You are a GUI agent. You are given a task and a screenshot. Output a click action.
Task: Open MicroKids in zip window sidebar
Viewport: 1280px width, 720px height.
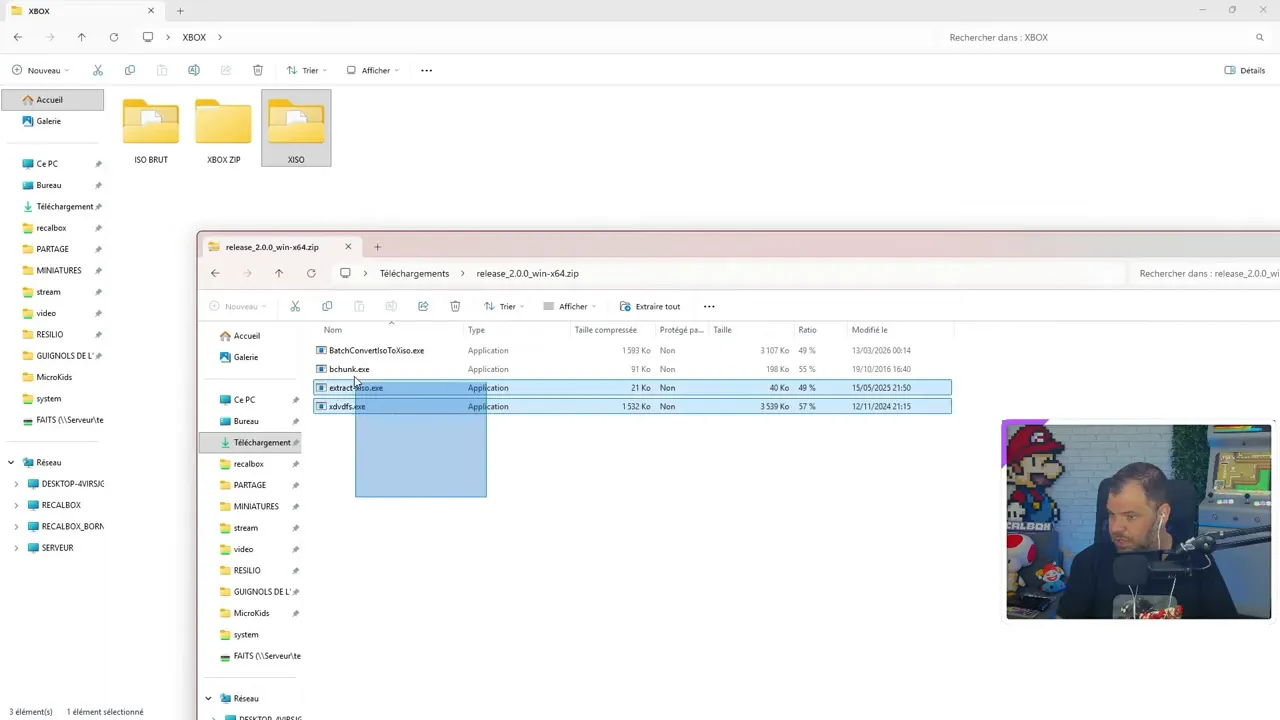tap(250, 613)
